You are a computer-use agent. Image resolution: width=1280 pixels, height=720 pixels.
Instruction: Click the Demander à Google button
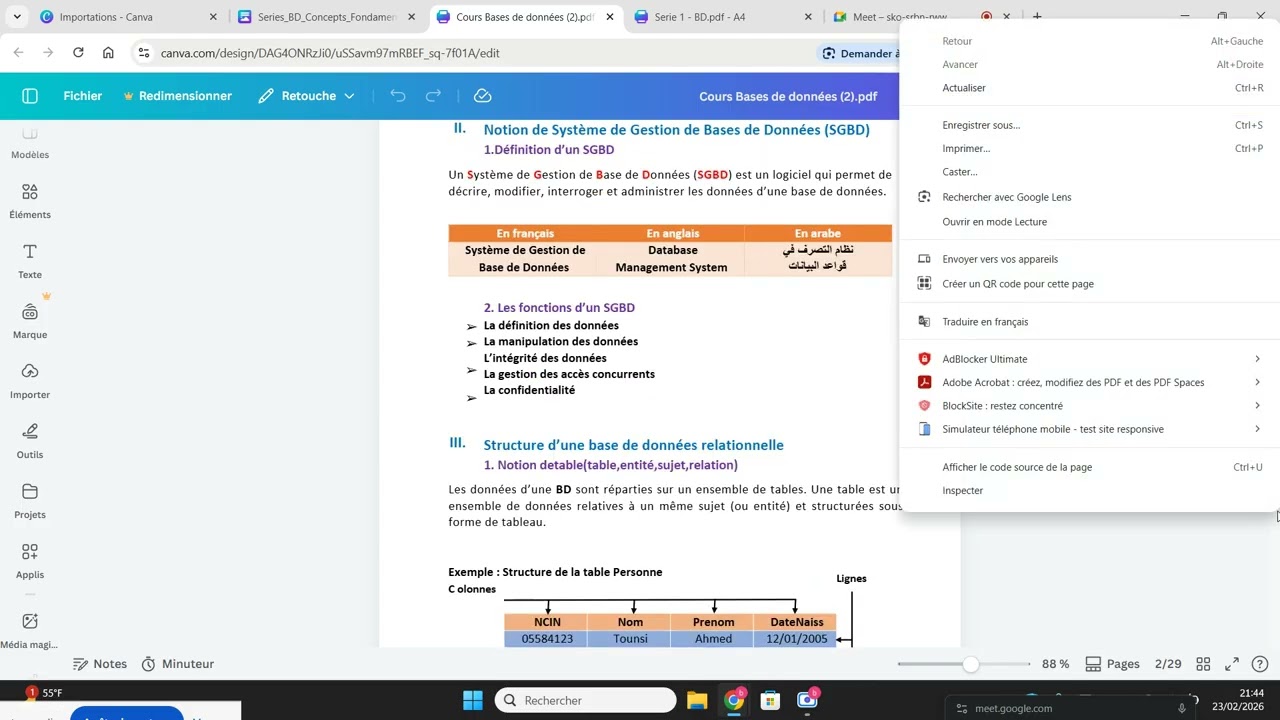(x=858, y=53)
